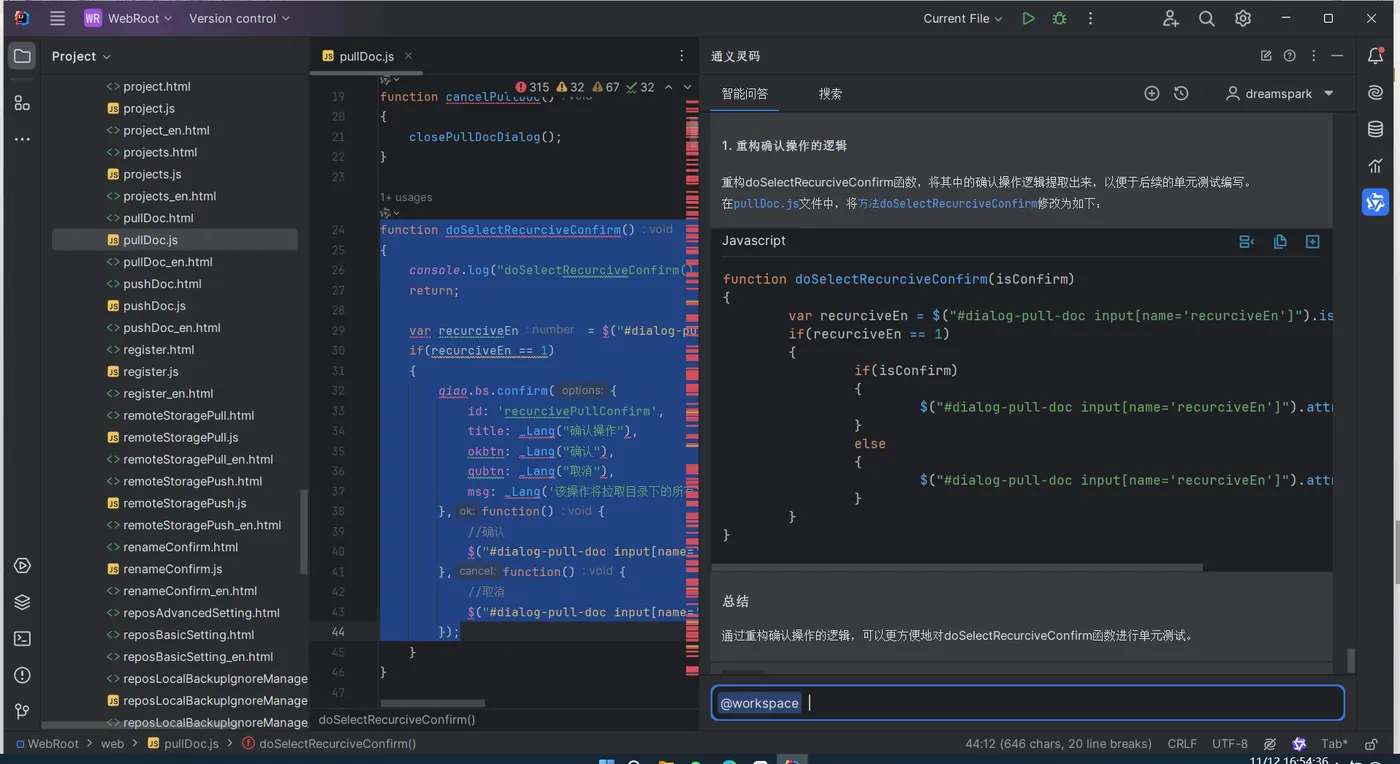This screenshot has height=764, width=1400.
Task: Open pushDoc.js in project tree
Action: click(154, 306)
